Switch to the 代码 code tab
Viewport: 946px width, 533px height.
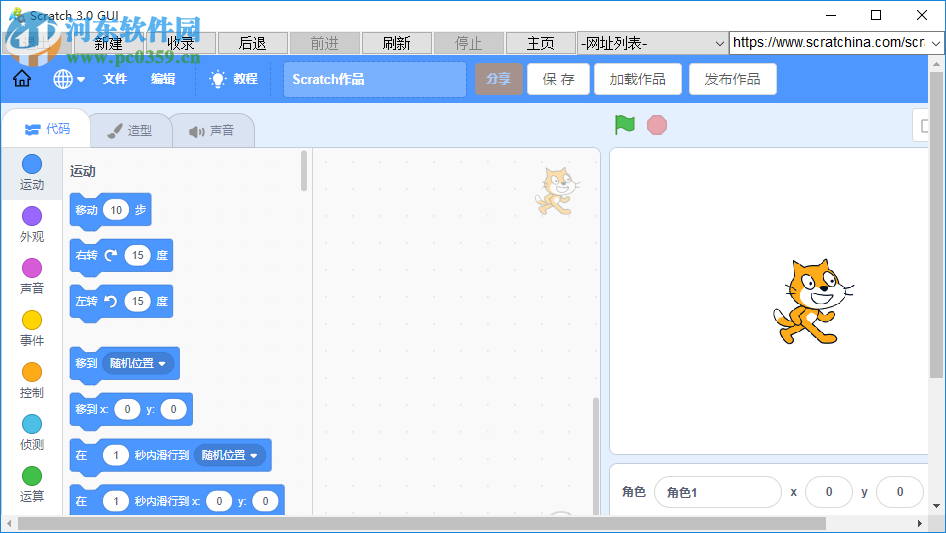[47, 129]
